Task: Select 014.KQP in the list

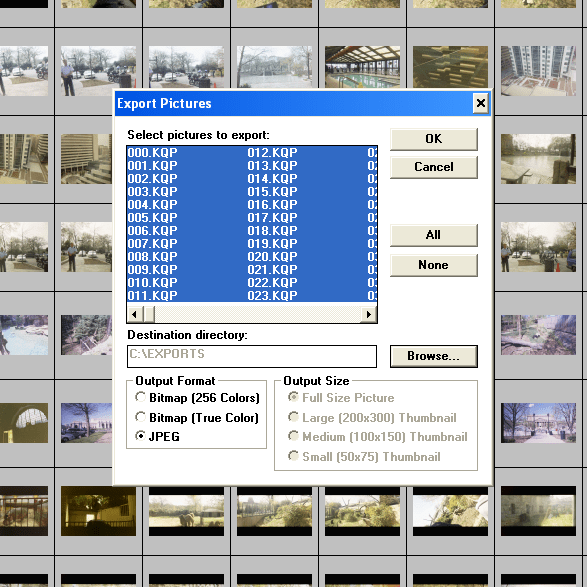Action: pyautogui.click(x=272, y=179)
